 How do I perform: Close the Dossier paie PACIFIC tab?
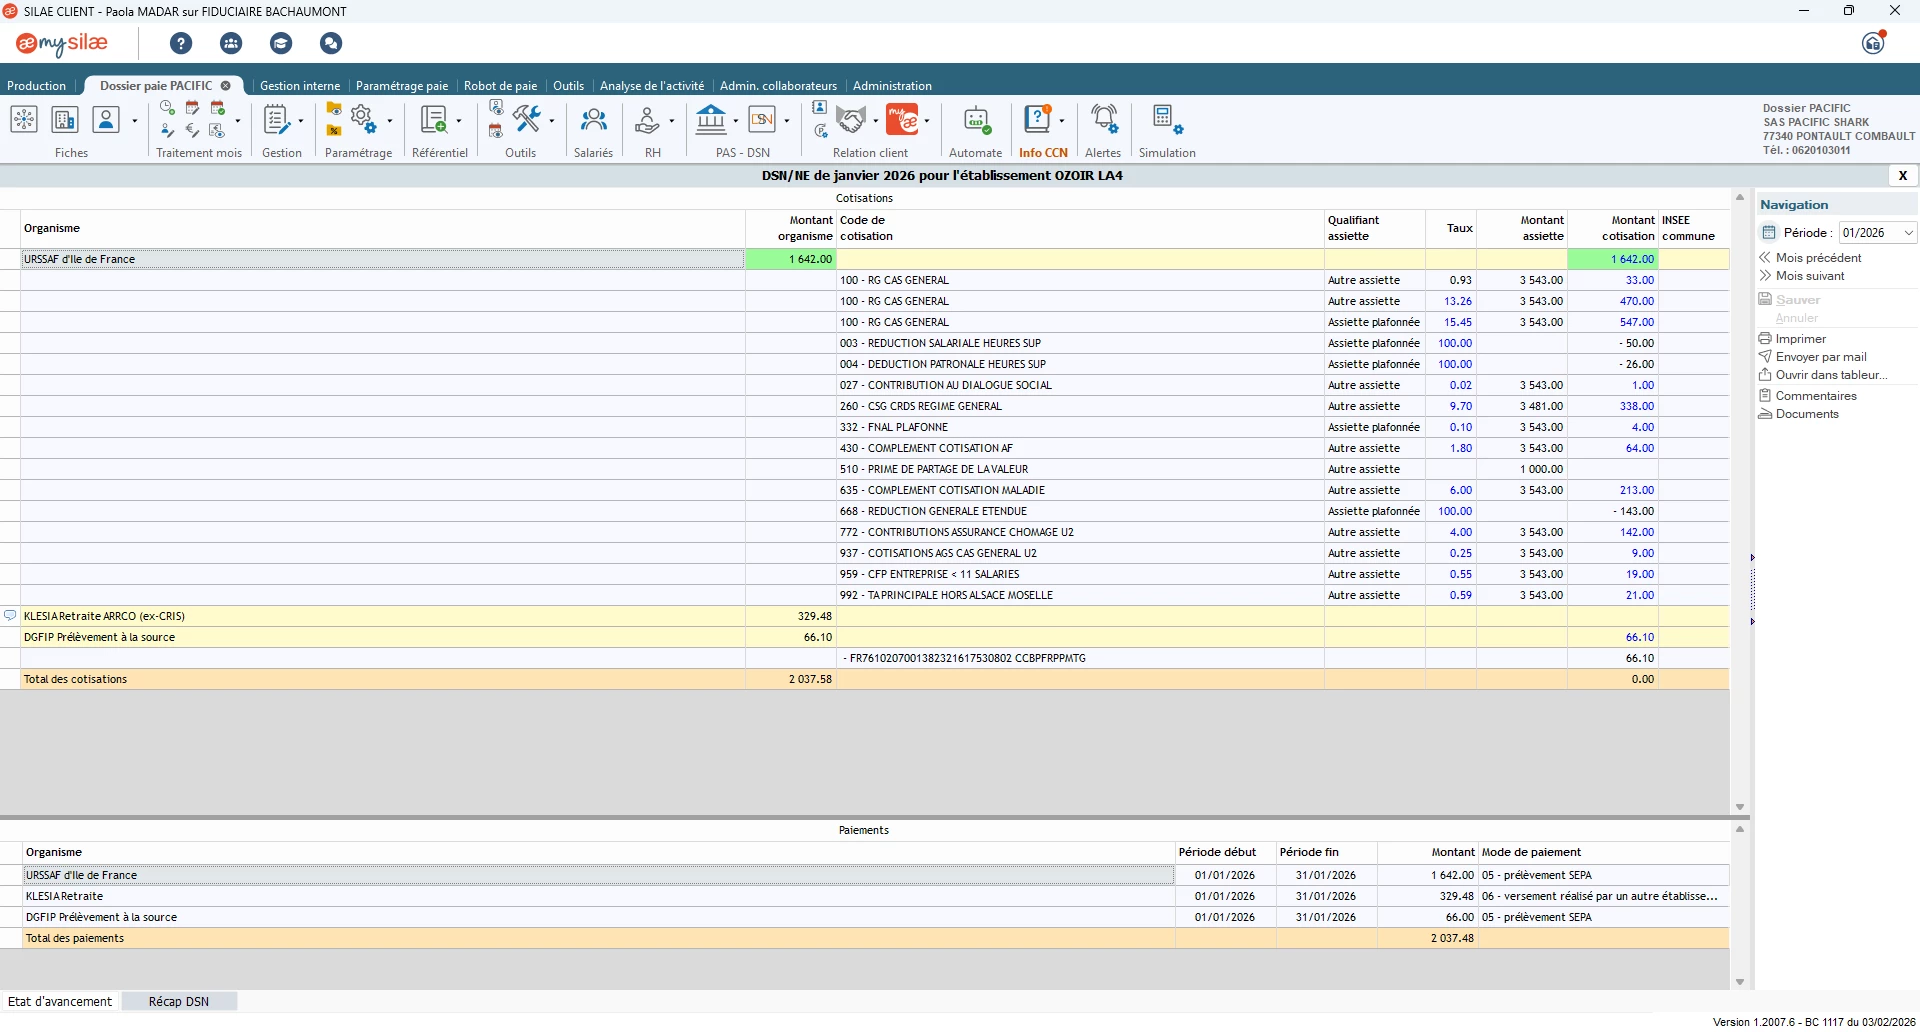[x=226, y=86]
